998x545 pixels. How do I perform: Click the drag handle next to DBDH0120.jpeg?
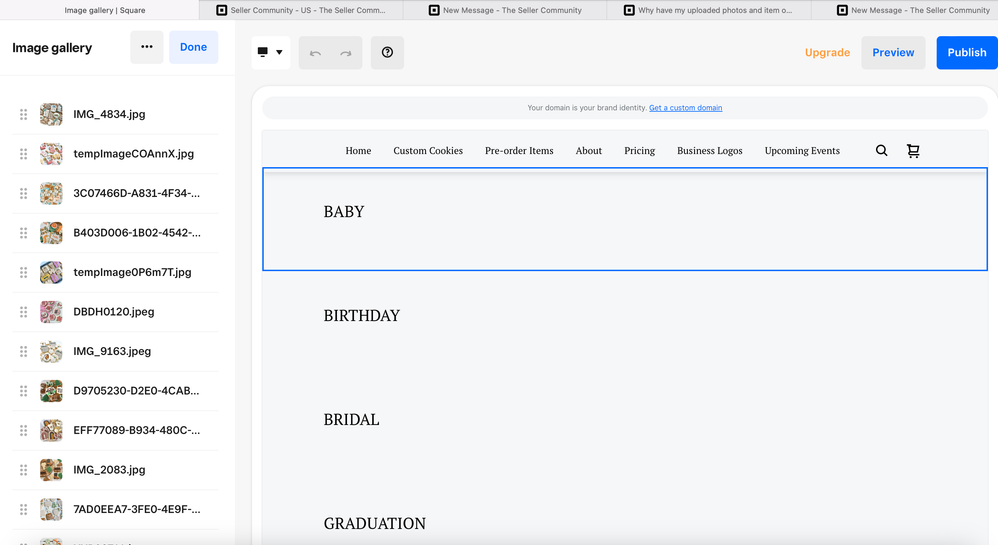(24, 312)
